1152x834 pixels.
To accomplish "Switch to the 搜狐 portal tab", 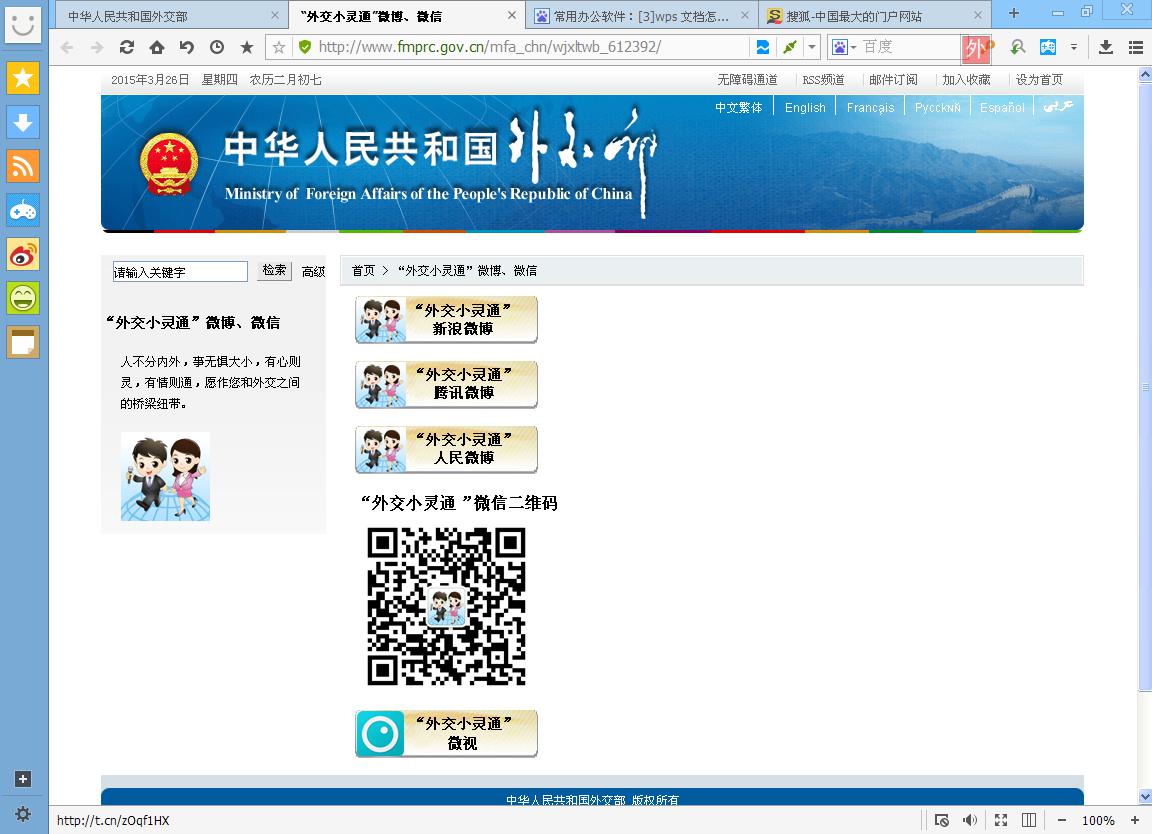I will coord(869,16).
